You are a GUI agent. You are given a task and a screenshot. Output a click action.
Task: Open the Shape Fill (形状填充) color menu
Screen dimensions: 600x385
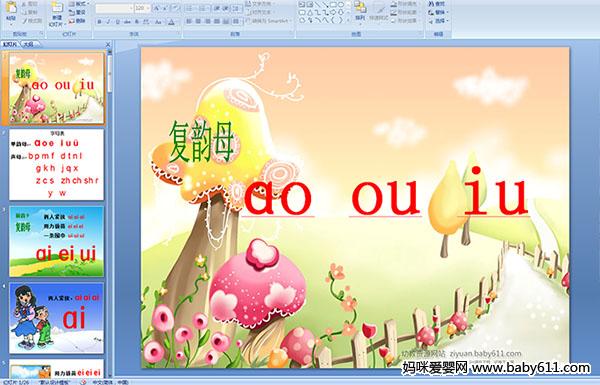click(x=404, y=4)
